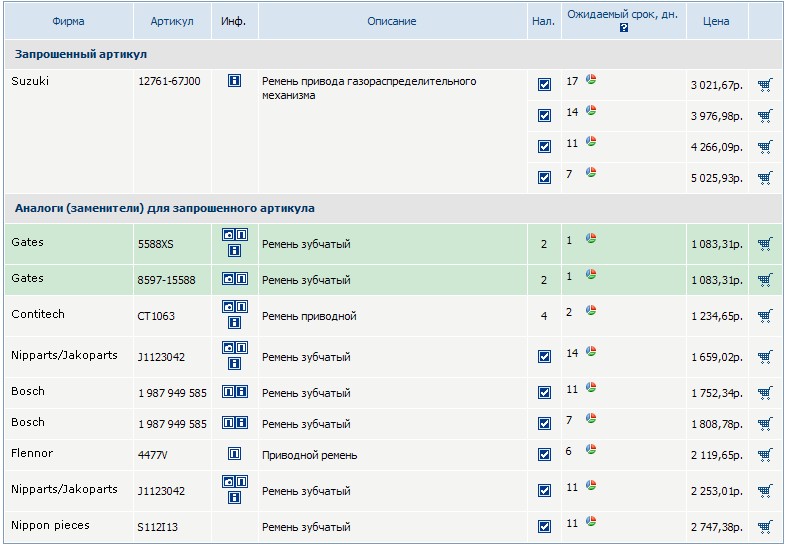The width and height of the screenshot is (785, 548).
Task: Click article number CT1063
Action: click(x=156, y=317)
